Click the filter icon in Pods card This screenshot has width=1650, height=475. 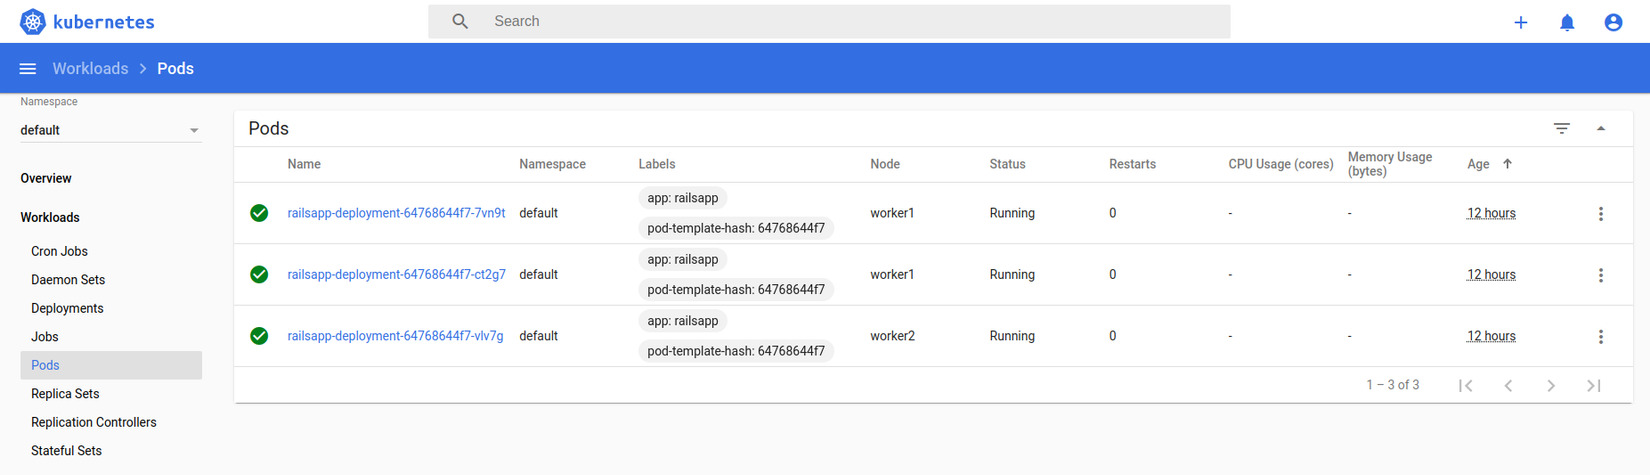pos(1561,128)
